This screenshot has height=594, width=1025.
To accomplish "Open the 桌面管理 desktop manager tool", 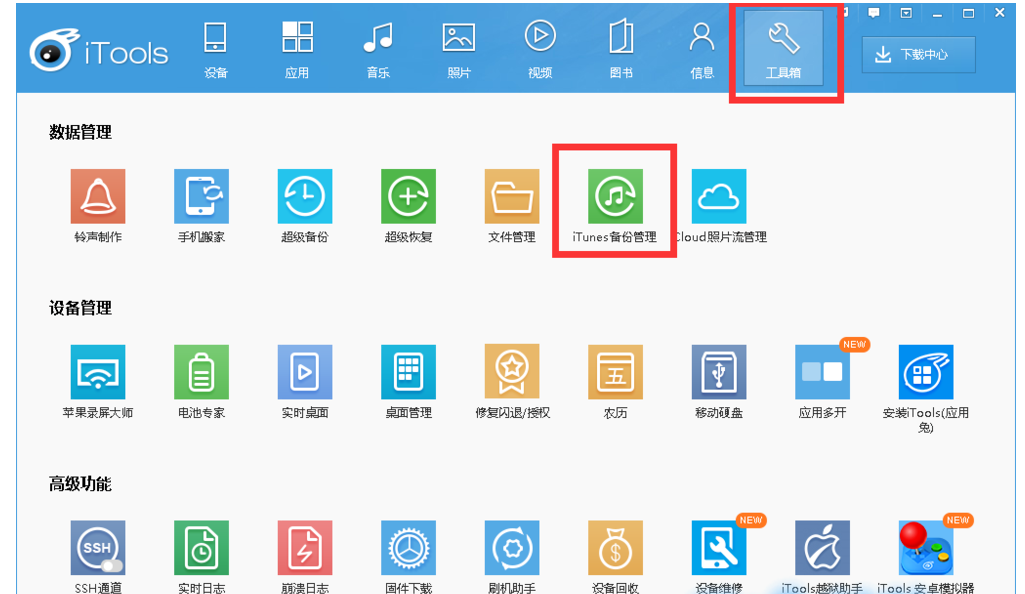I will pyautogui.click(x=409, y=372).
